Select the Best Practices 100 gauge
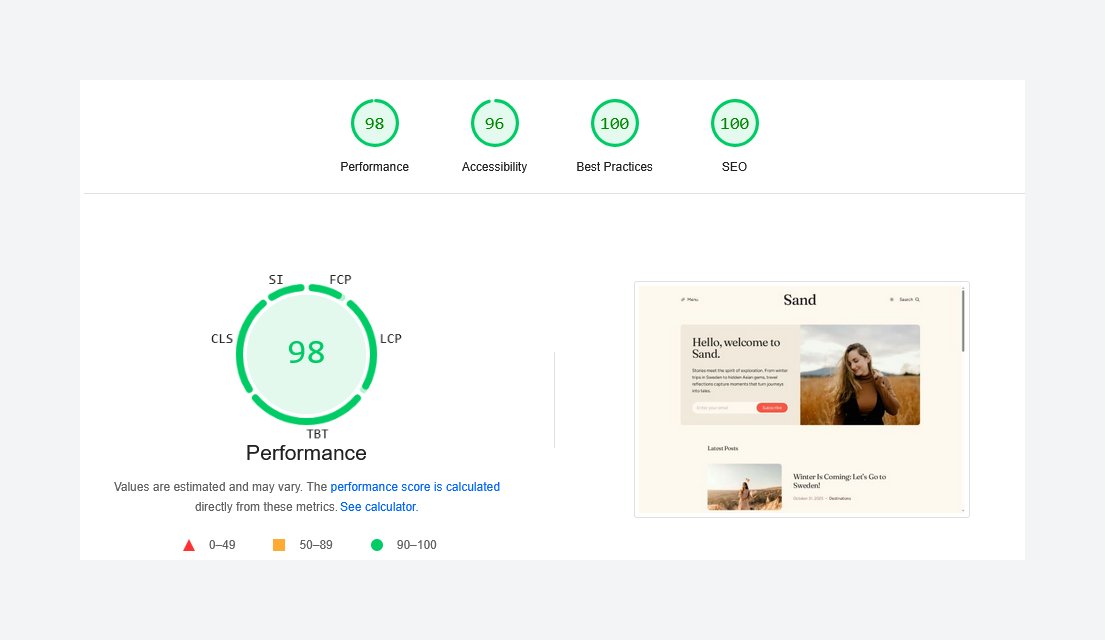Screen dimensions: 1105x640 tap(614, 122)
